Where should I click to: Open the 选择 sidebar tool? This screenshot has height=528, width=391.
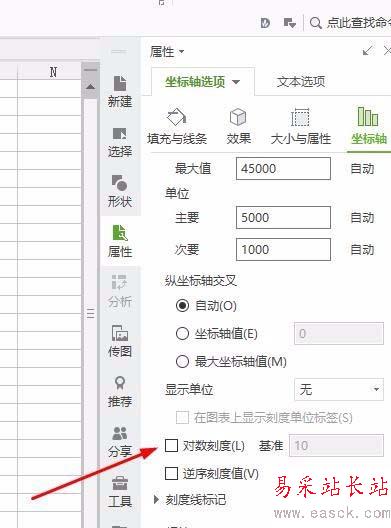[120, 142]
